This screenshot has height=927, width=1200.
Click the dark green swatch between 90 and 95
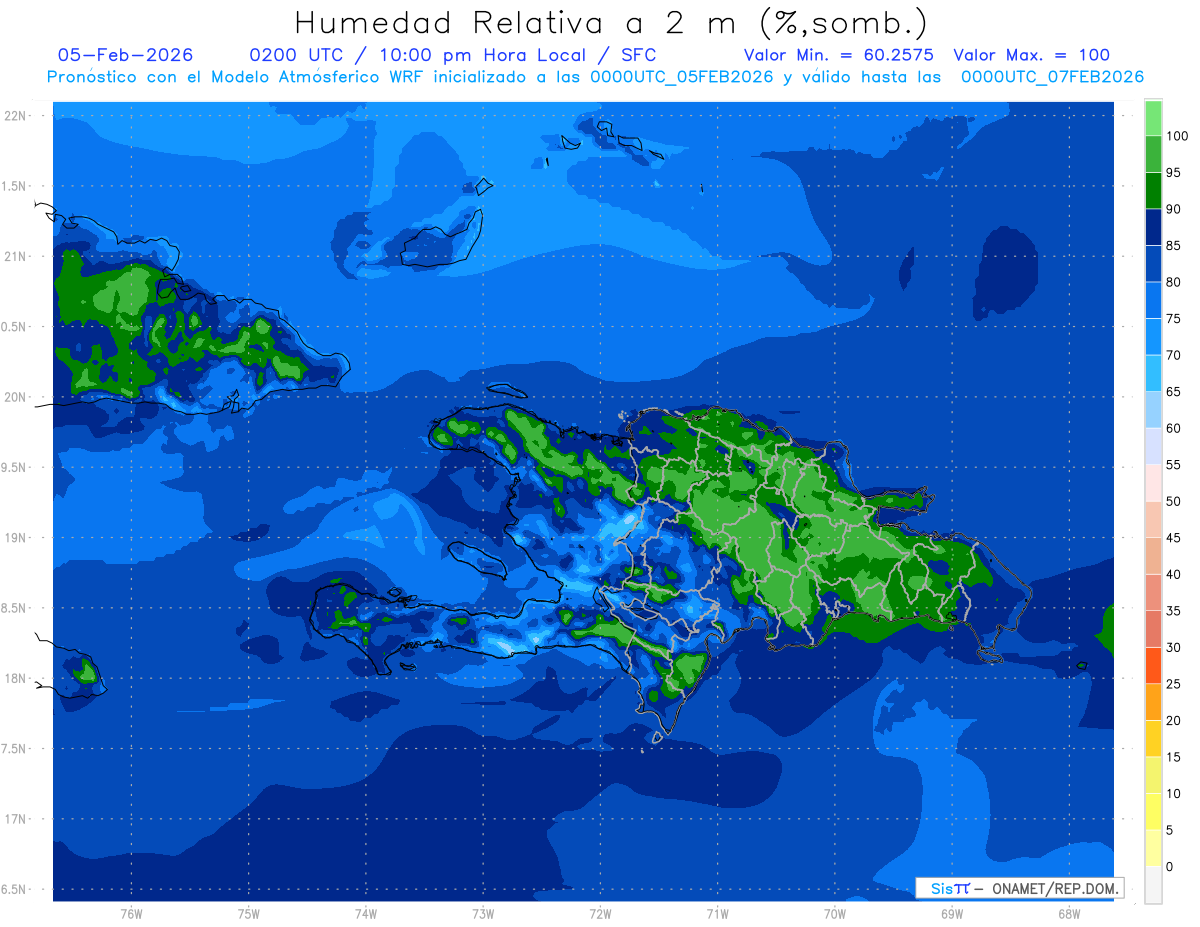click(1153, 191)
